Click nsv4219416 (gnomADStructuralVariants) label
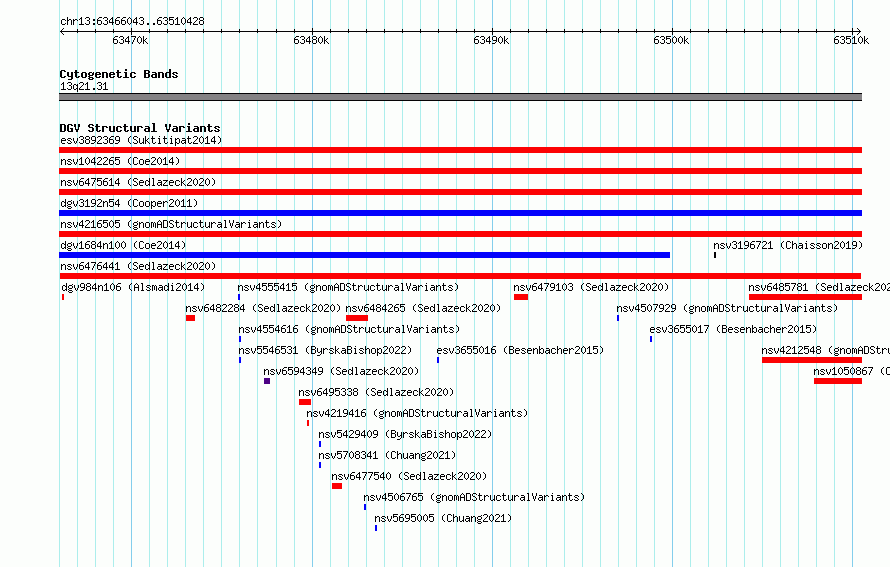This screenshot has width=890, height=567. [x=417, y=413]
